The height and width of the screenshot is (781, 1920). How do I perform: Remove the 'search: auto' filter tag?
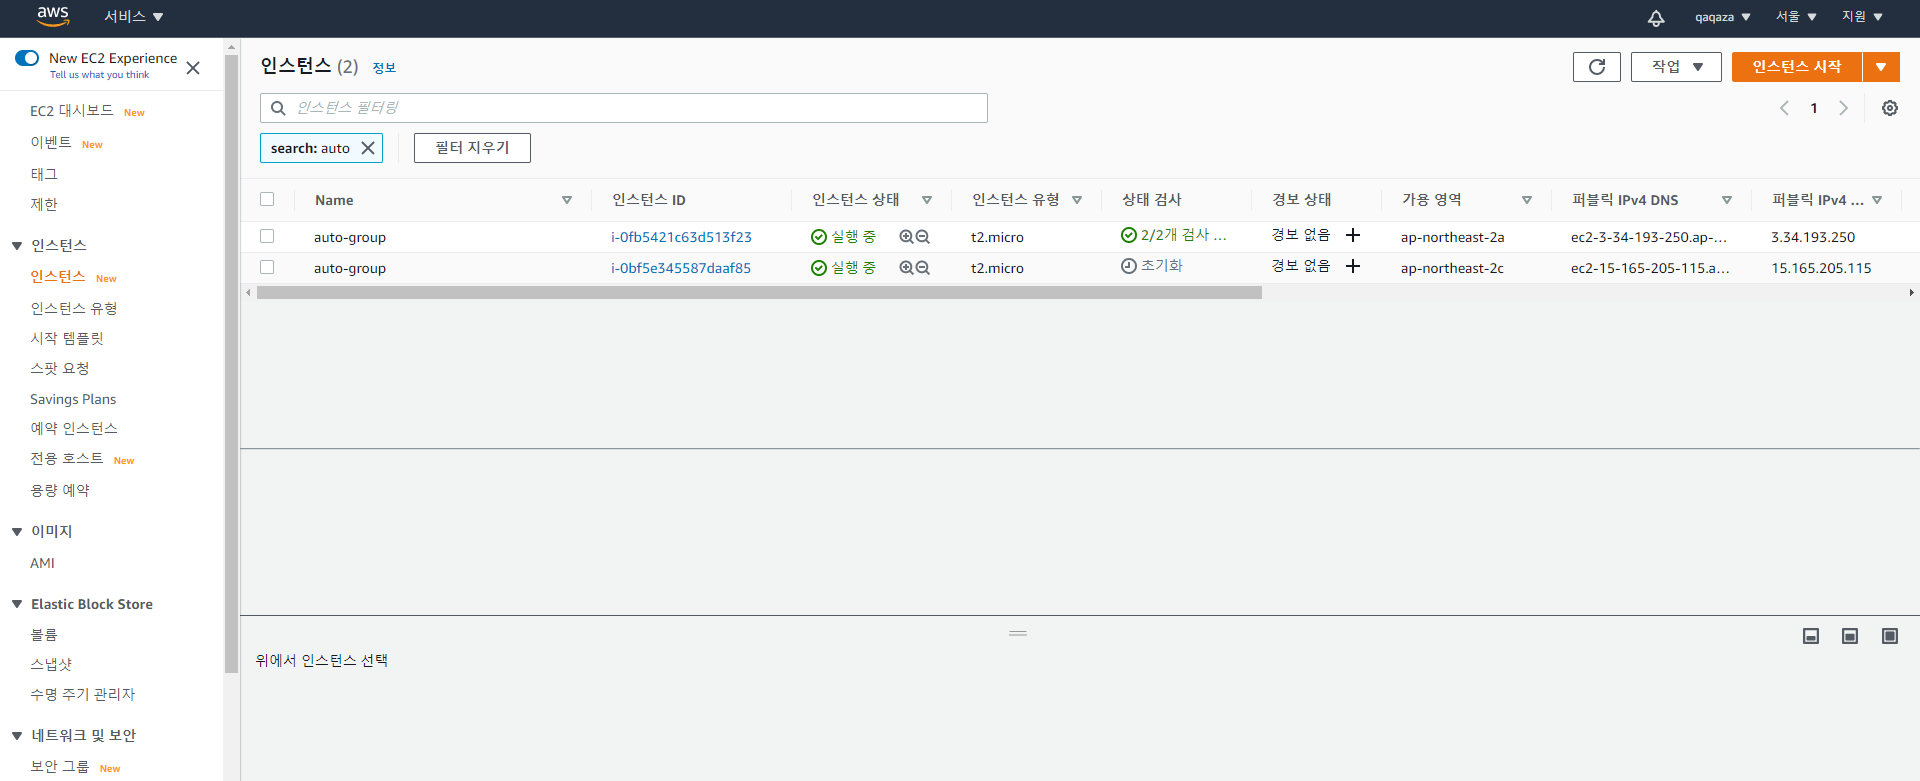tap(368, 148)
